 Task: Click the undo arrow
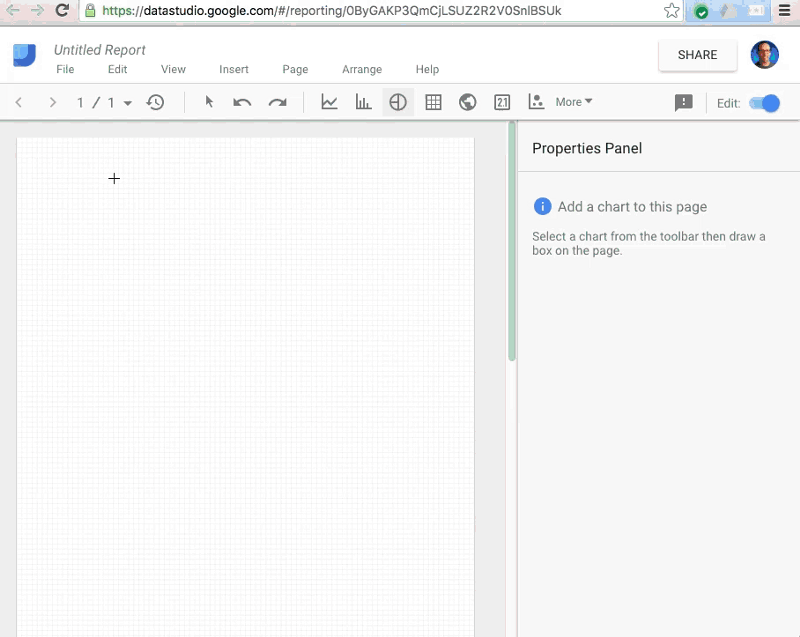242,102
